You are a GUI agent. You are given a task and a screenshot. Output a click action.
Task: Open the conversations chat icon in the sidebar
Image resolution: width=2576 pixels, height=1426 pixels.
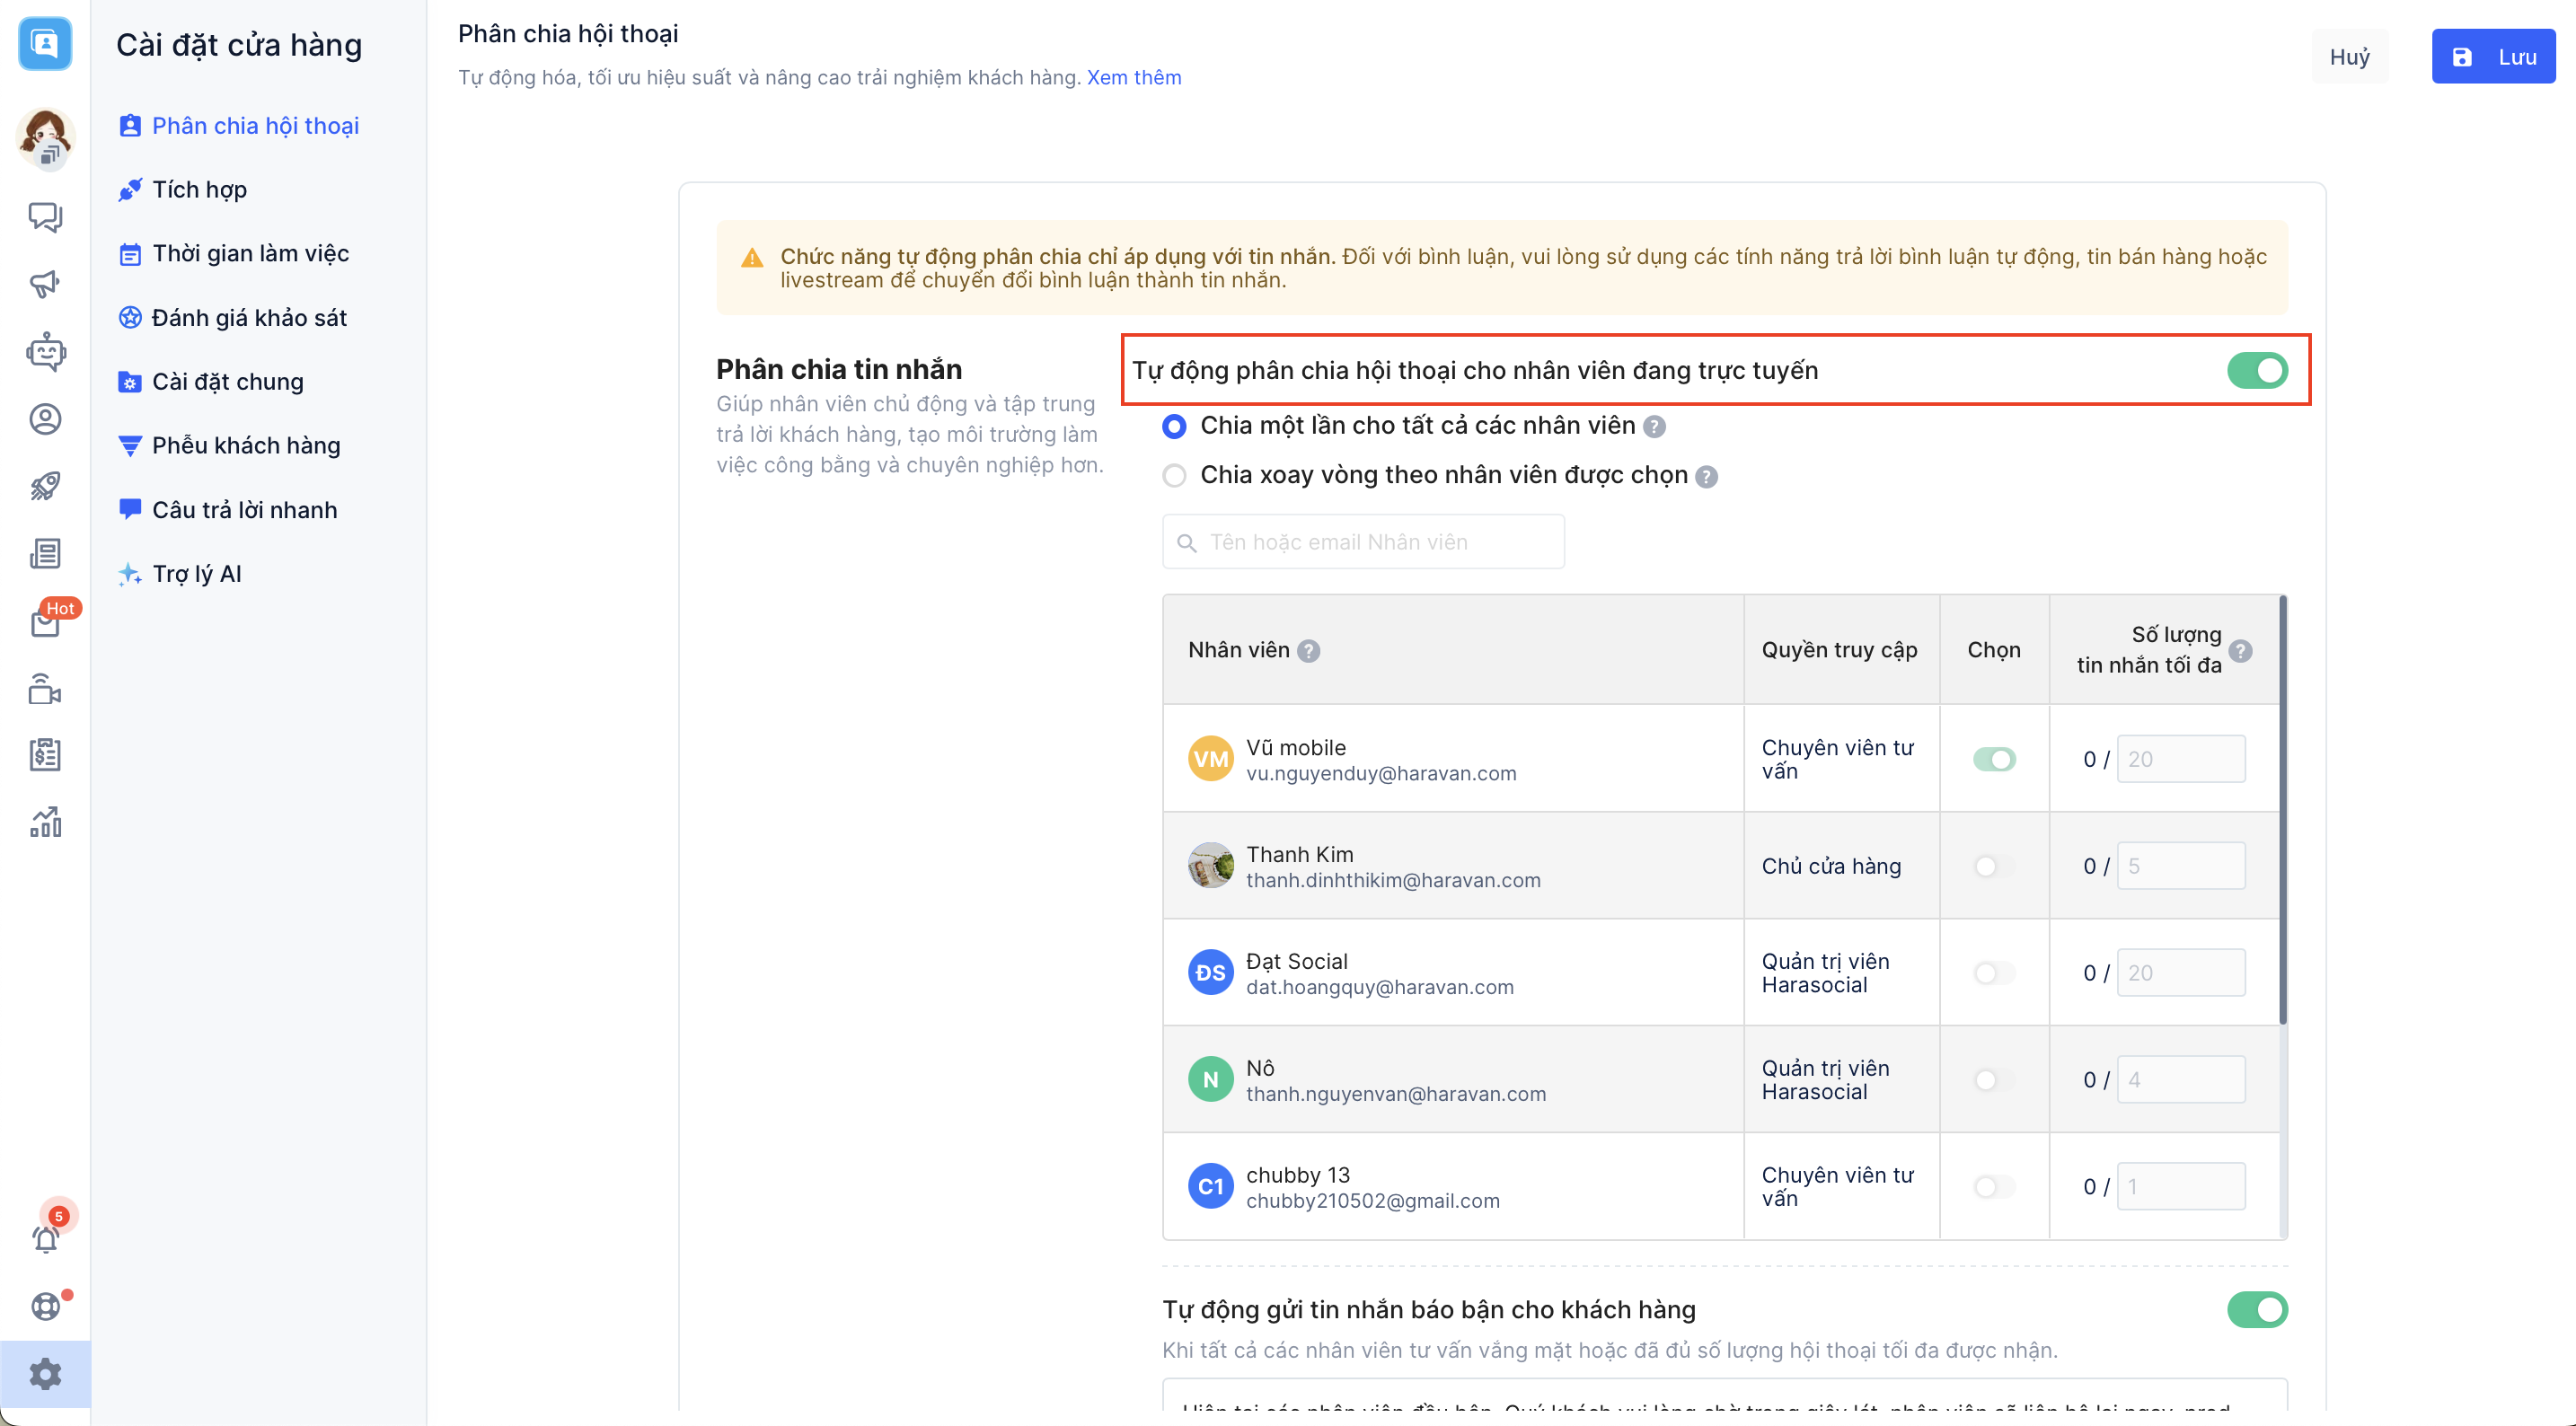point(45,217)
